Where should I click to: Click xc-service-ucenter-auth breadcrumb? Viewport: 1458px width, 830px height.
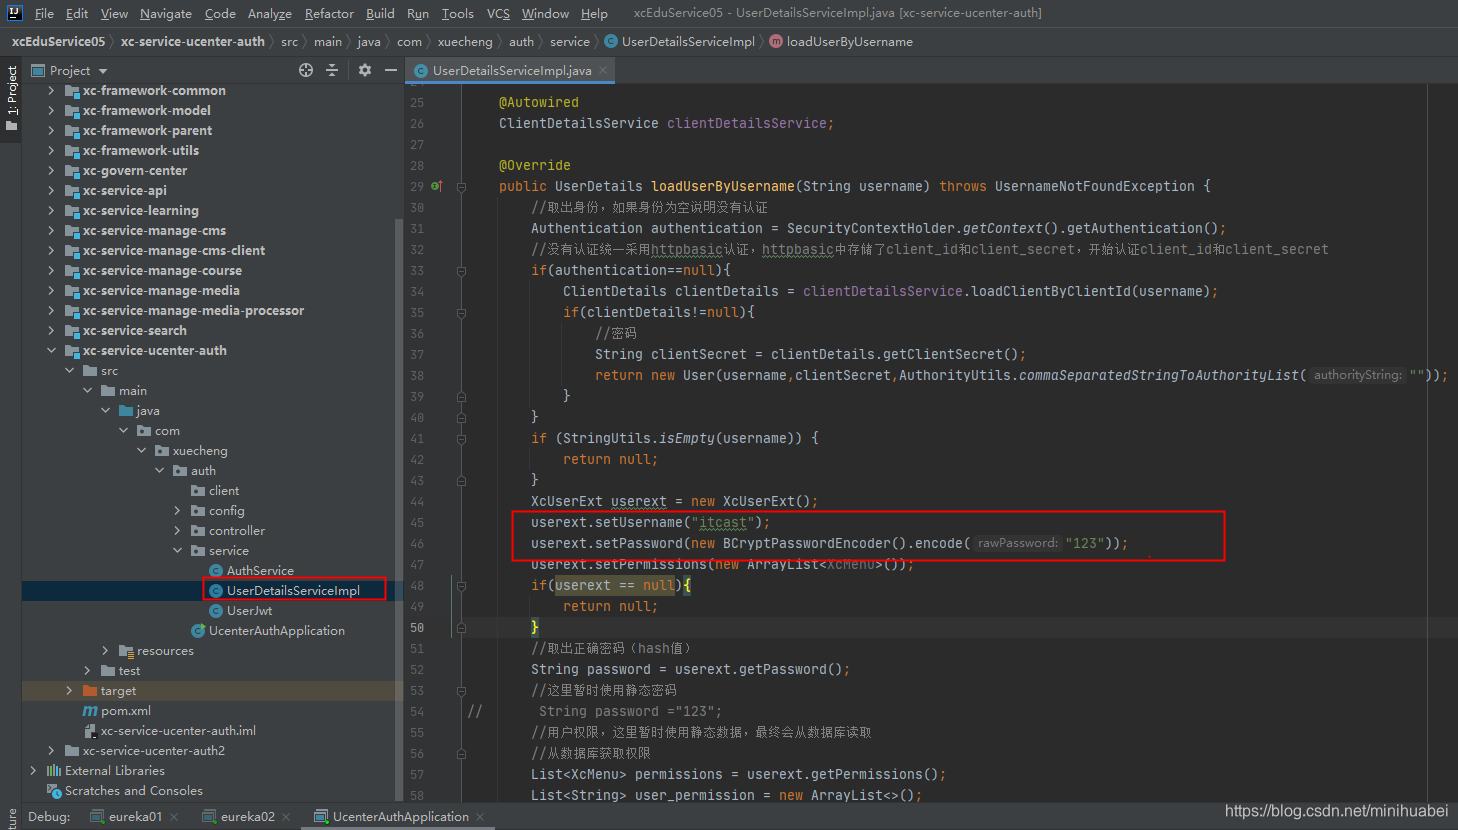[x=193, y=41]
